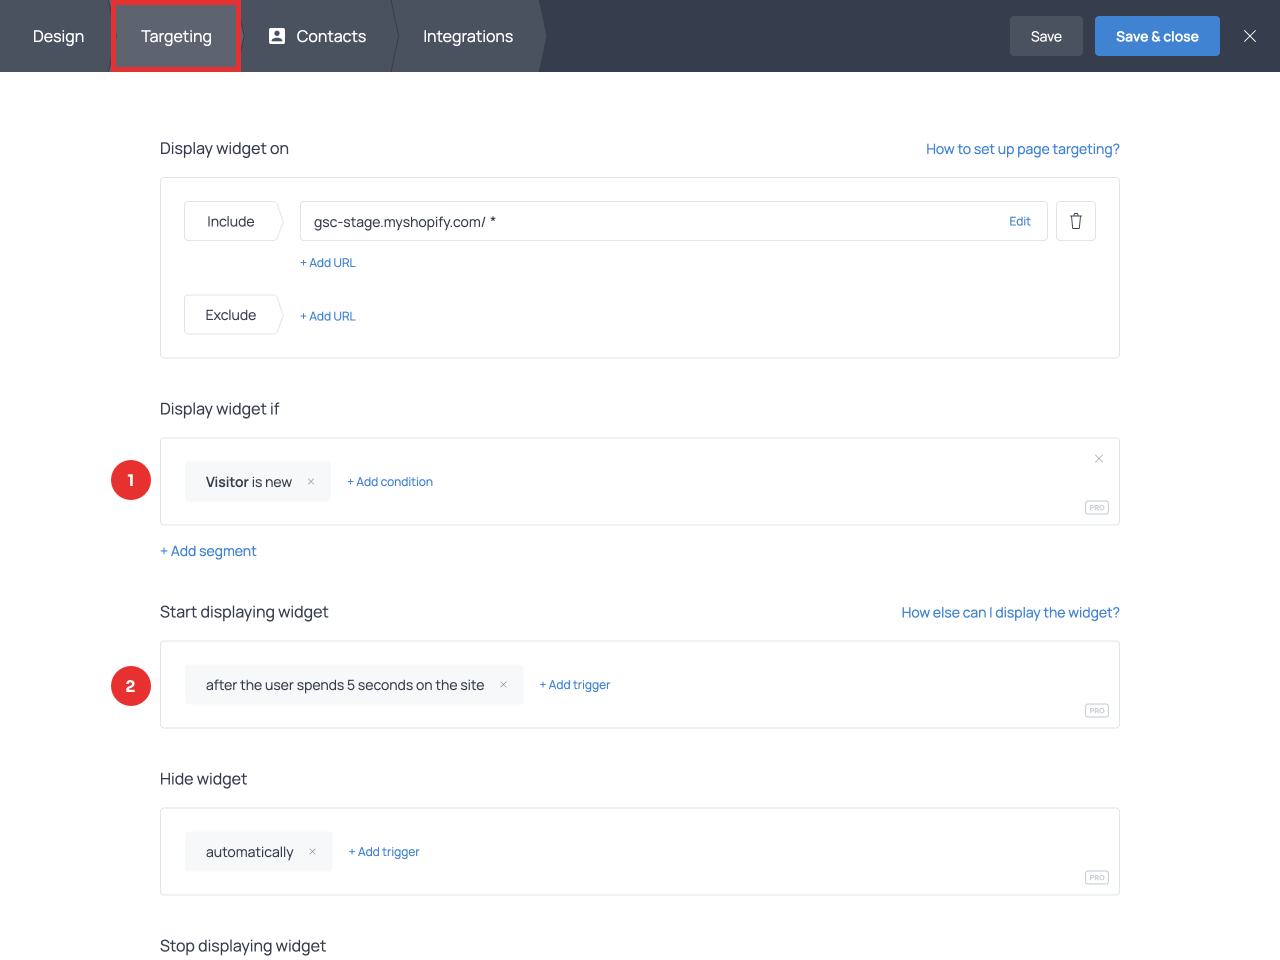This screenshot has height=960, width=1280.
Task: Click the PRO badge in Hide widget section
Action: [x=1097, y=877]
